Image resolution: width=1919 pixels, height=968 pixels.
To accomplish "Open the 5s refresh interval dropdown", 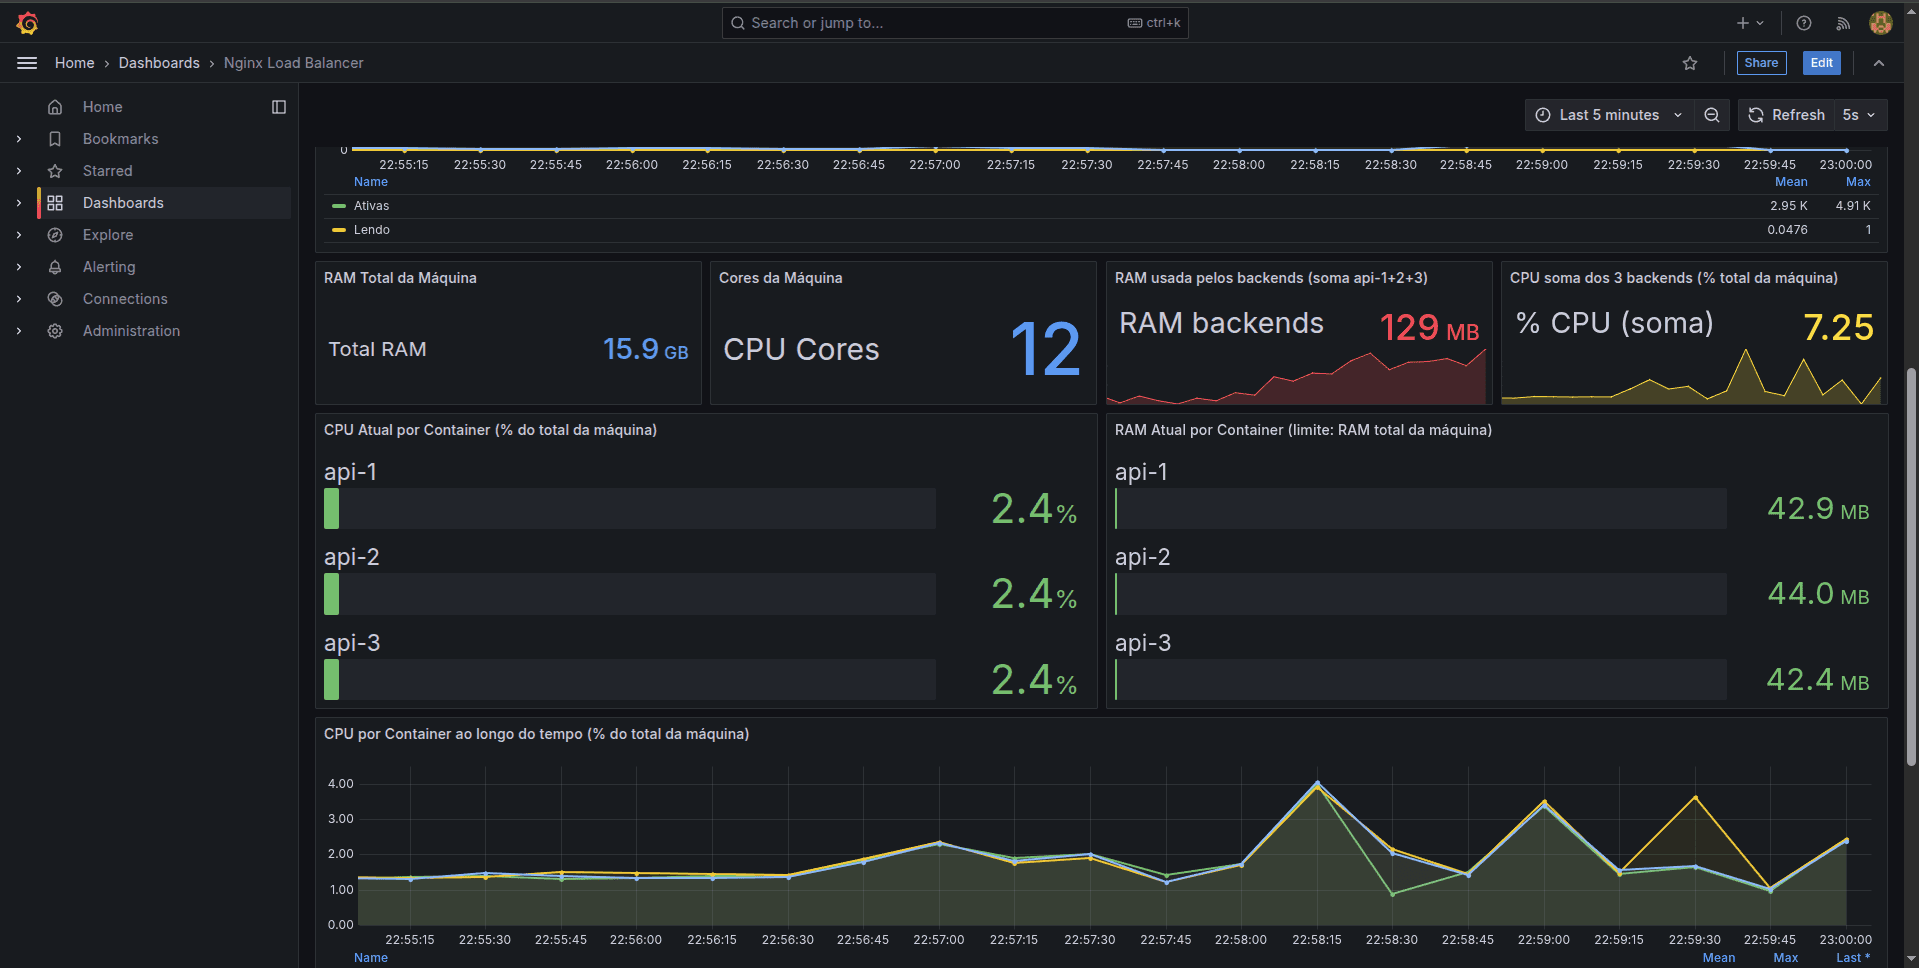I will point(1860,115).
